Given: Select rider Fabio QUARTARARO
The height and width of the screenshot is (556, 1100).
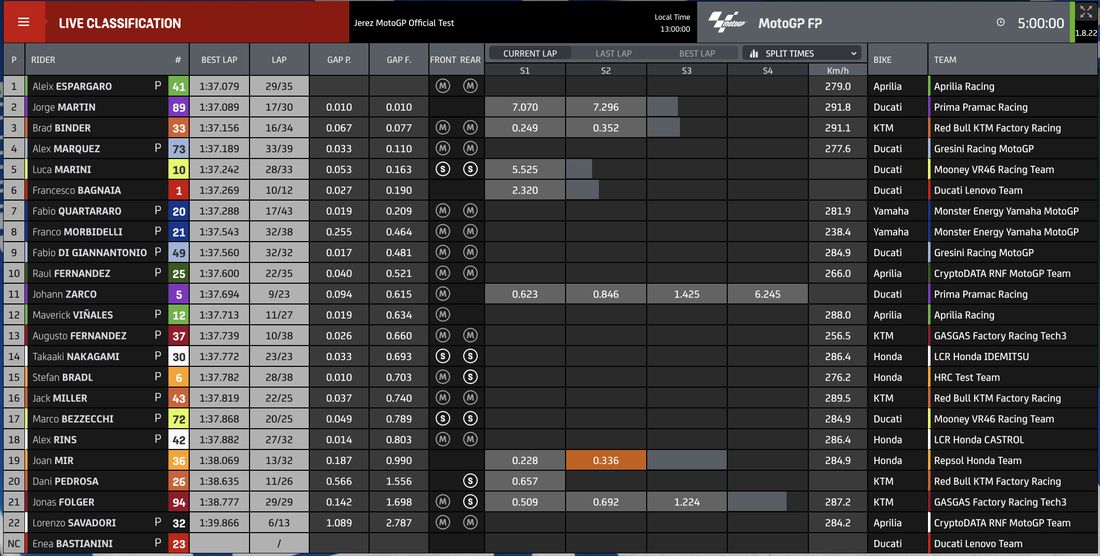Looking at the screenshot, I should tap(76, 211).
